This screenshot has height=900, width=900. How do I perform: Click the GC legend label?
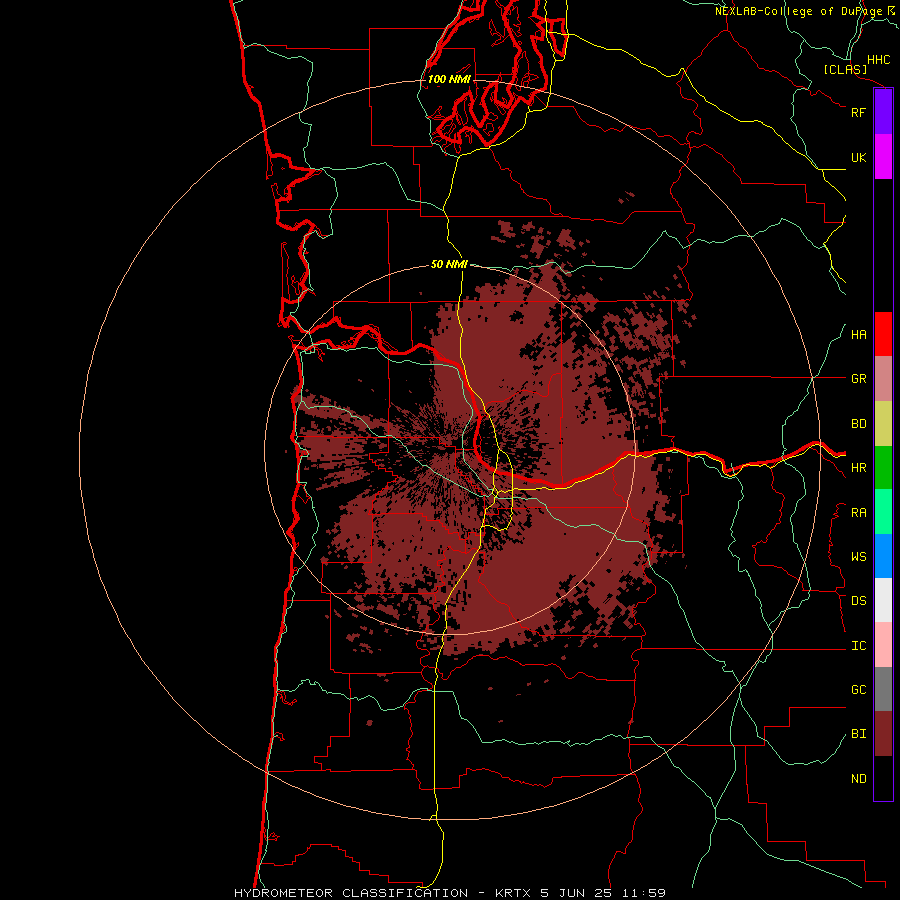(858, 690)
